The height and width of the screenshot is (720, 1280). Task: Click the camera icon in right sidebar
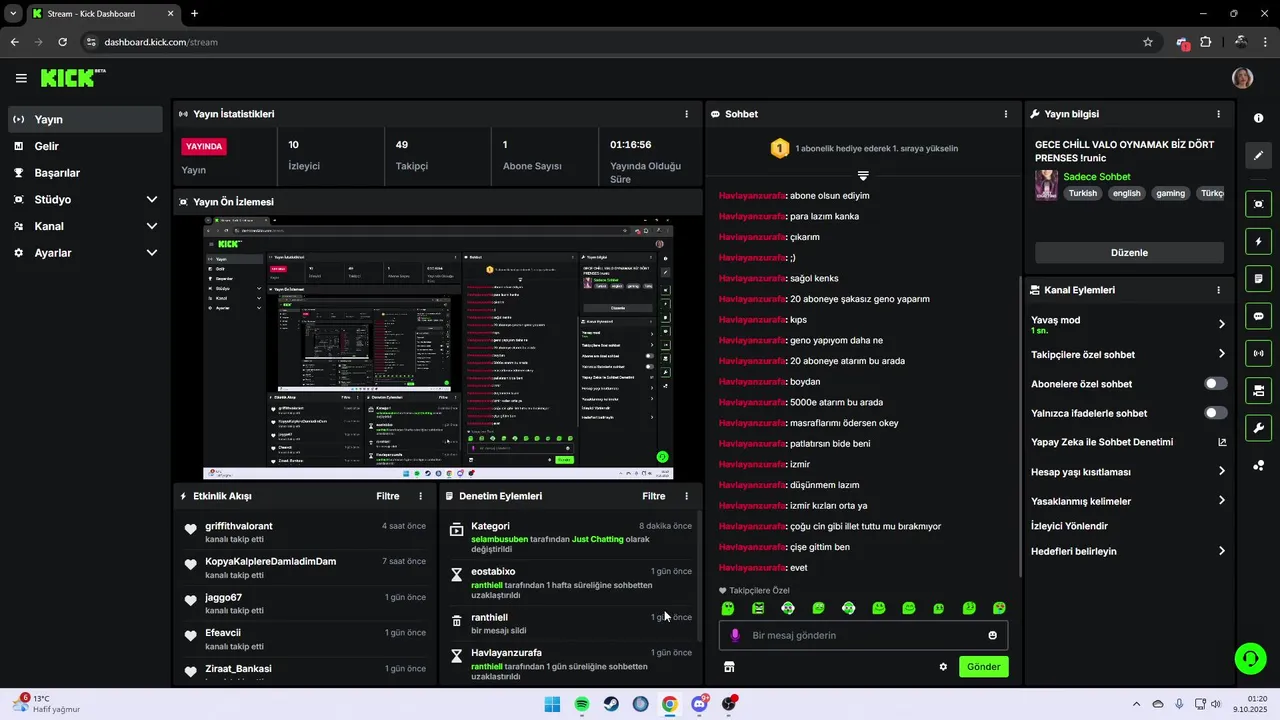coord(1258,390)
